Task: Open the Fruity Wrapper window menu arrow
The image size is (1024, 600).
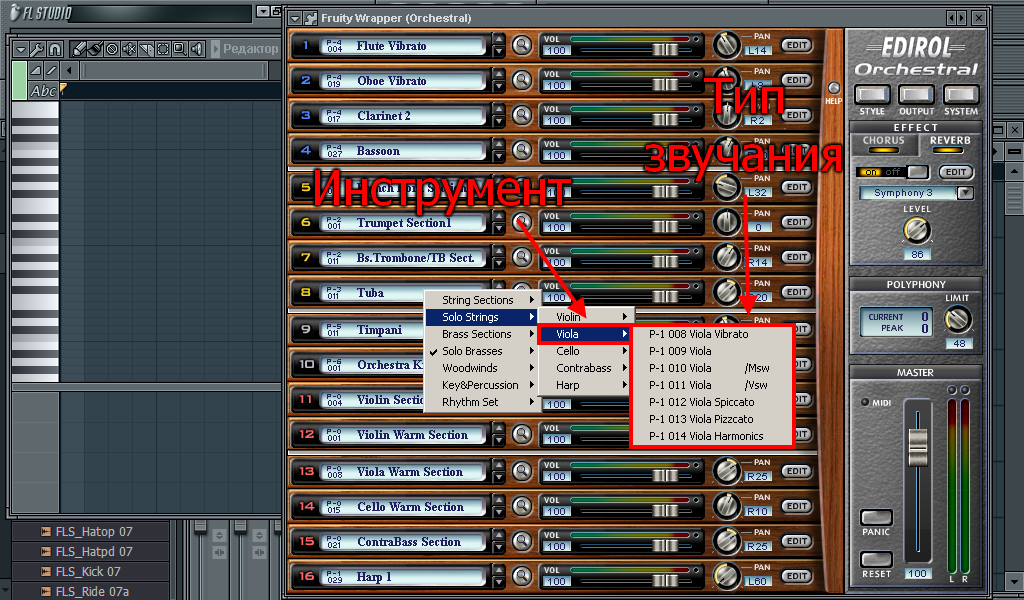Action: (x=295, y=18)
